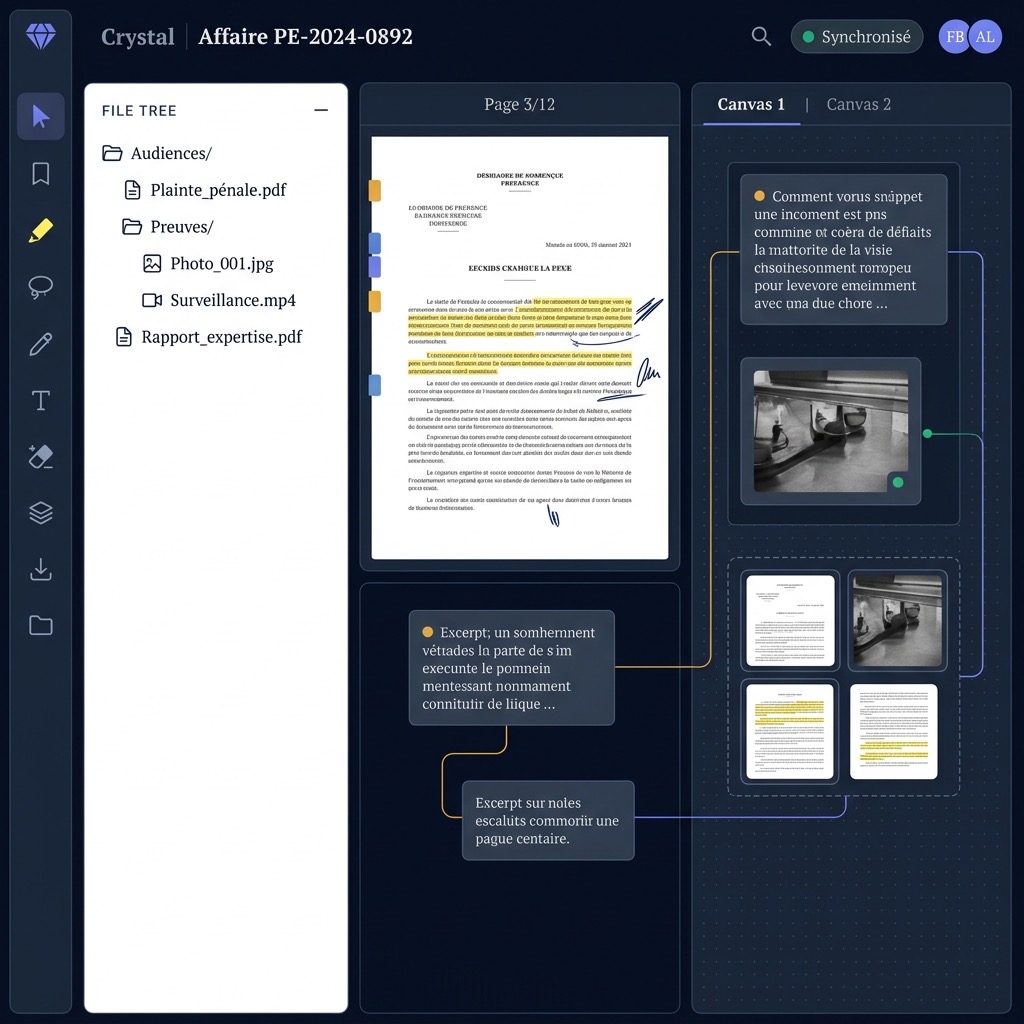The width and height of the screenshot is (1024, 1024).
Task: Open the layers panel icon
Action: point(40,513)
